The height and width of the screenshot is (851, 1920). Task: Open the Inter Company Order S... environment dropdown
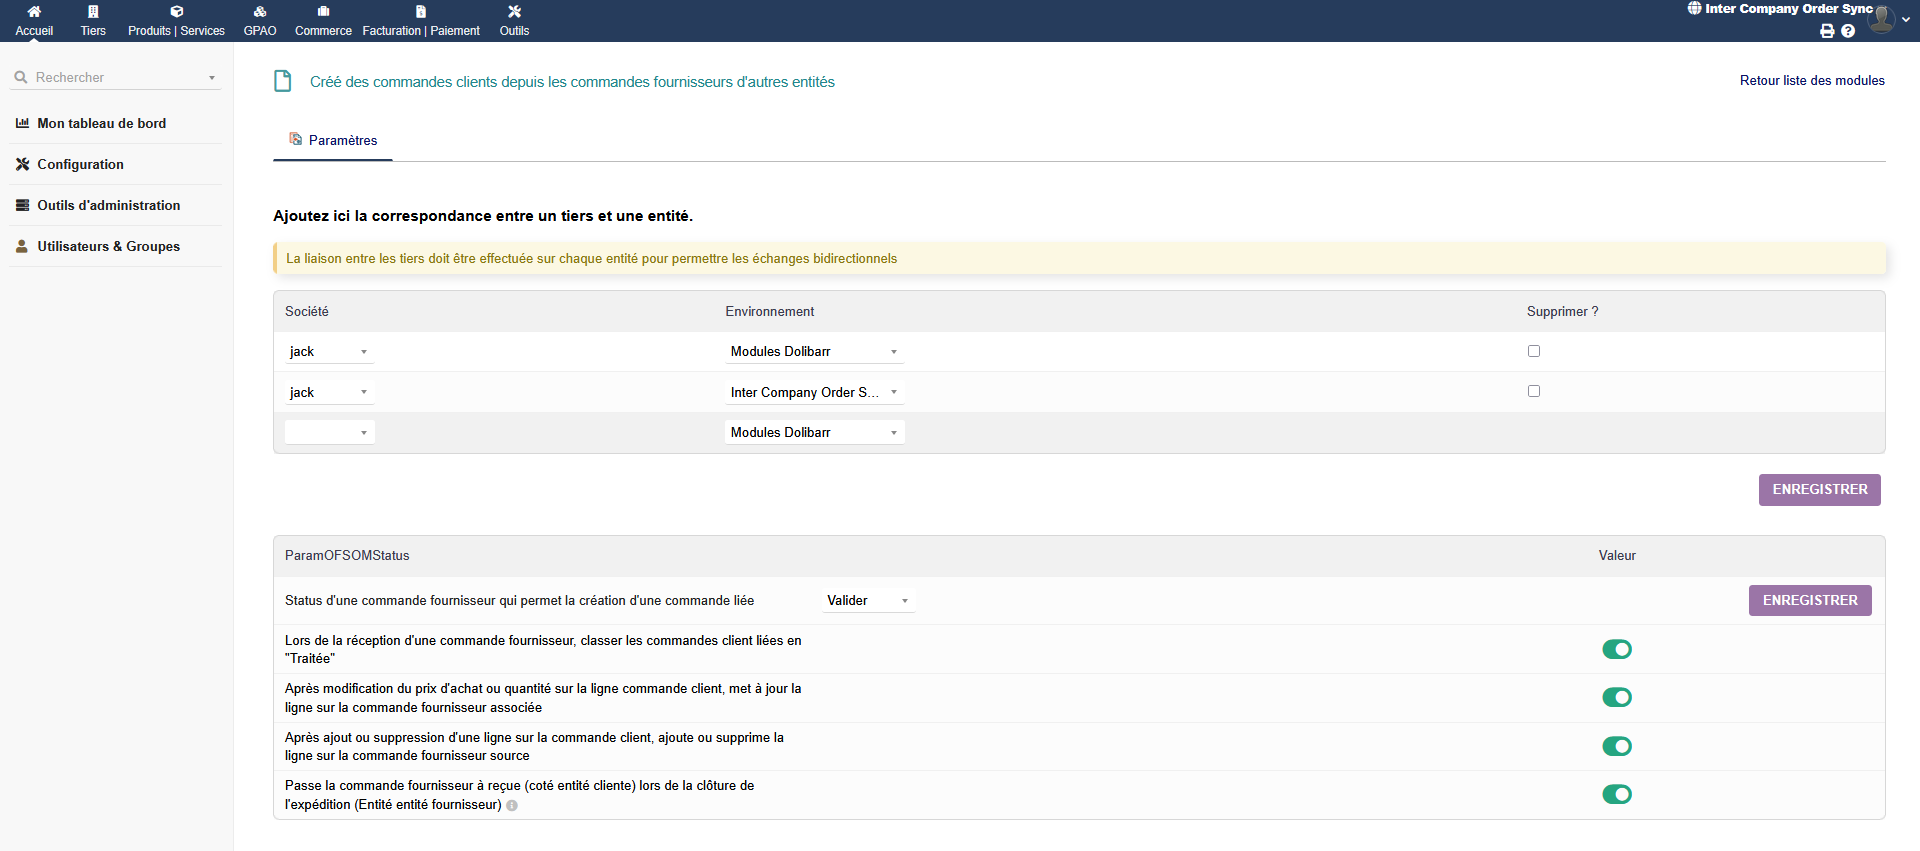813,393
